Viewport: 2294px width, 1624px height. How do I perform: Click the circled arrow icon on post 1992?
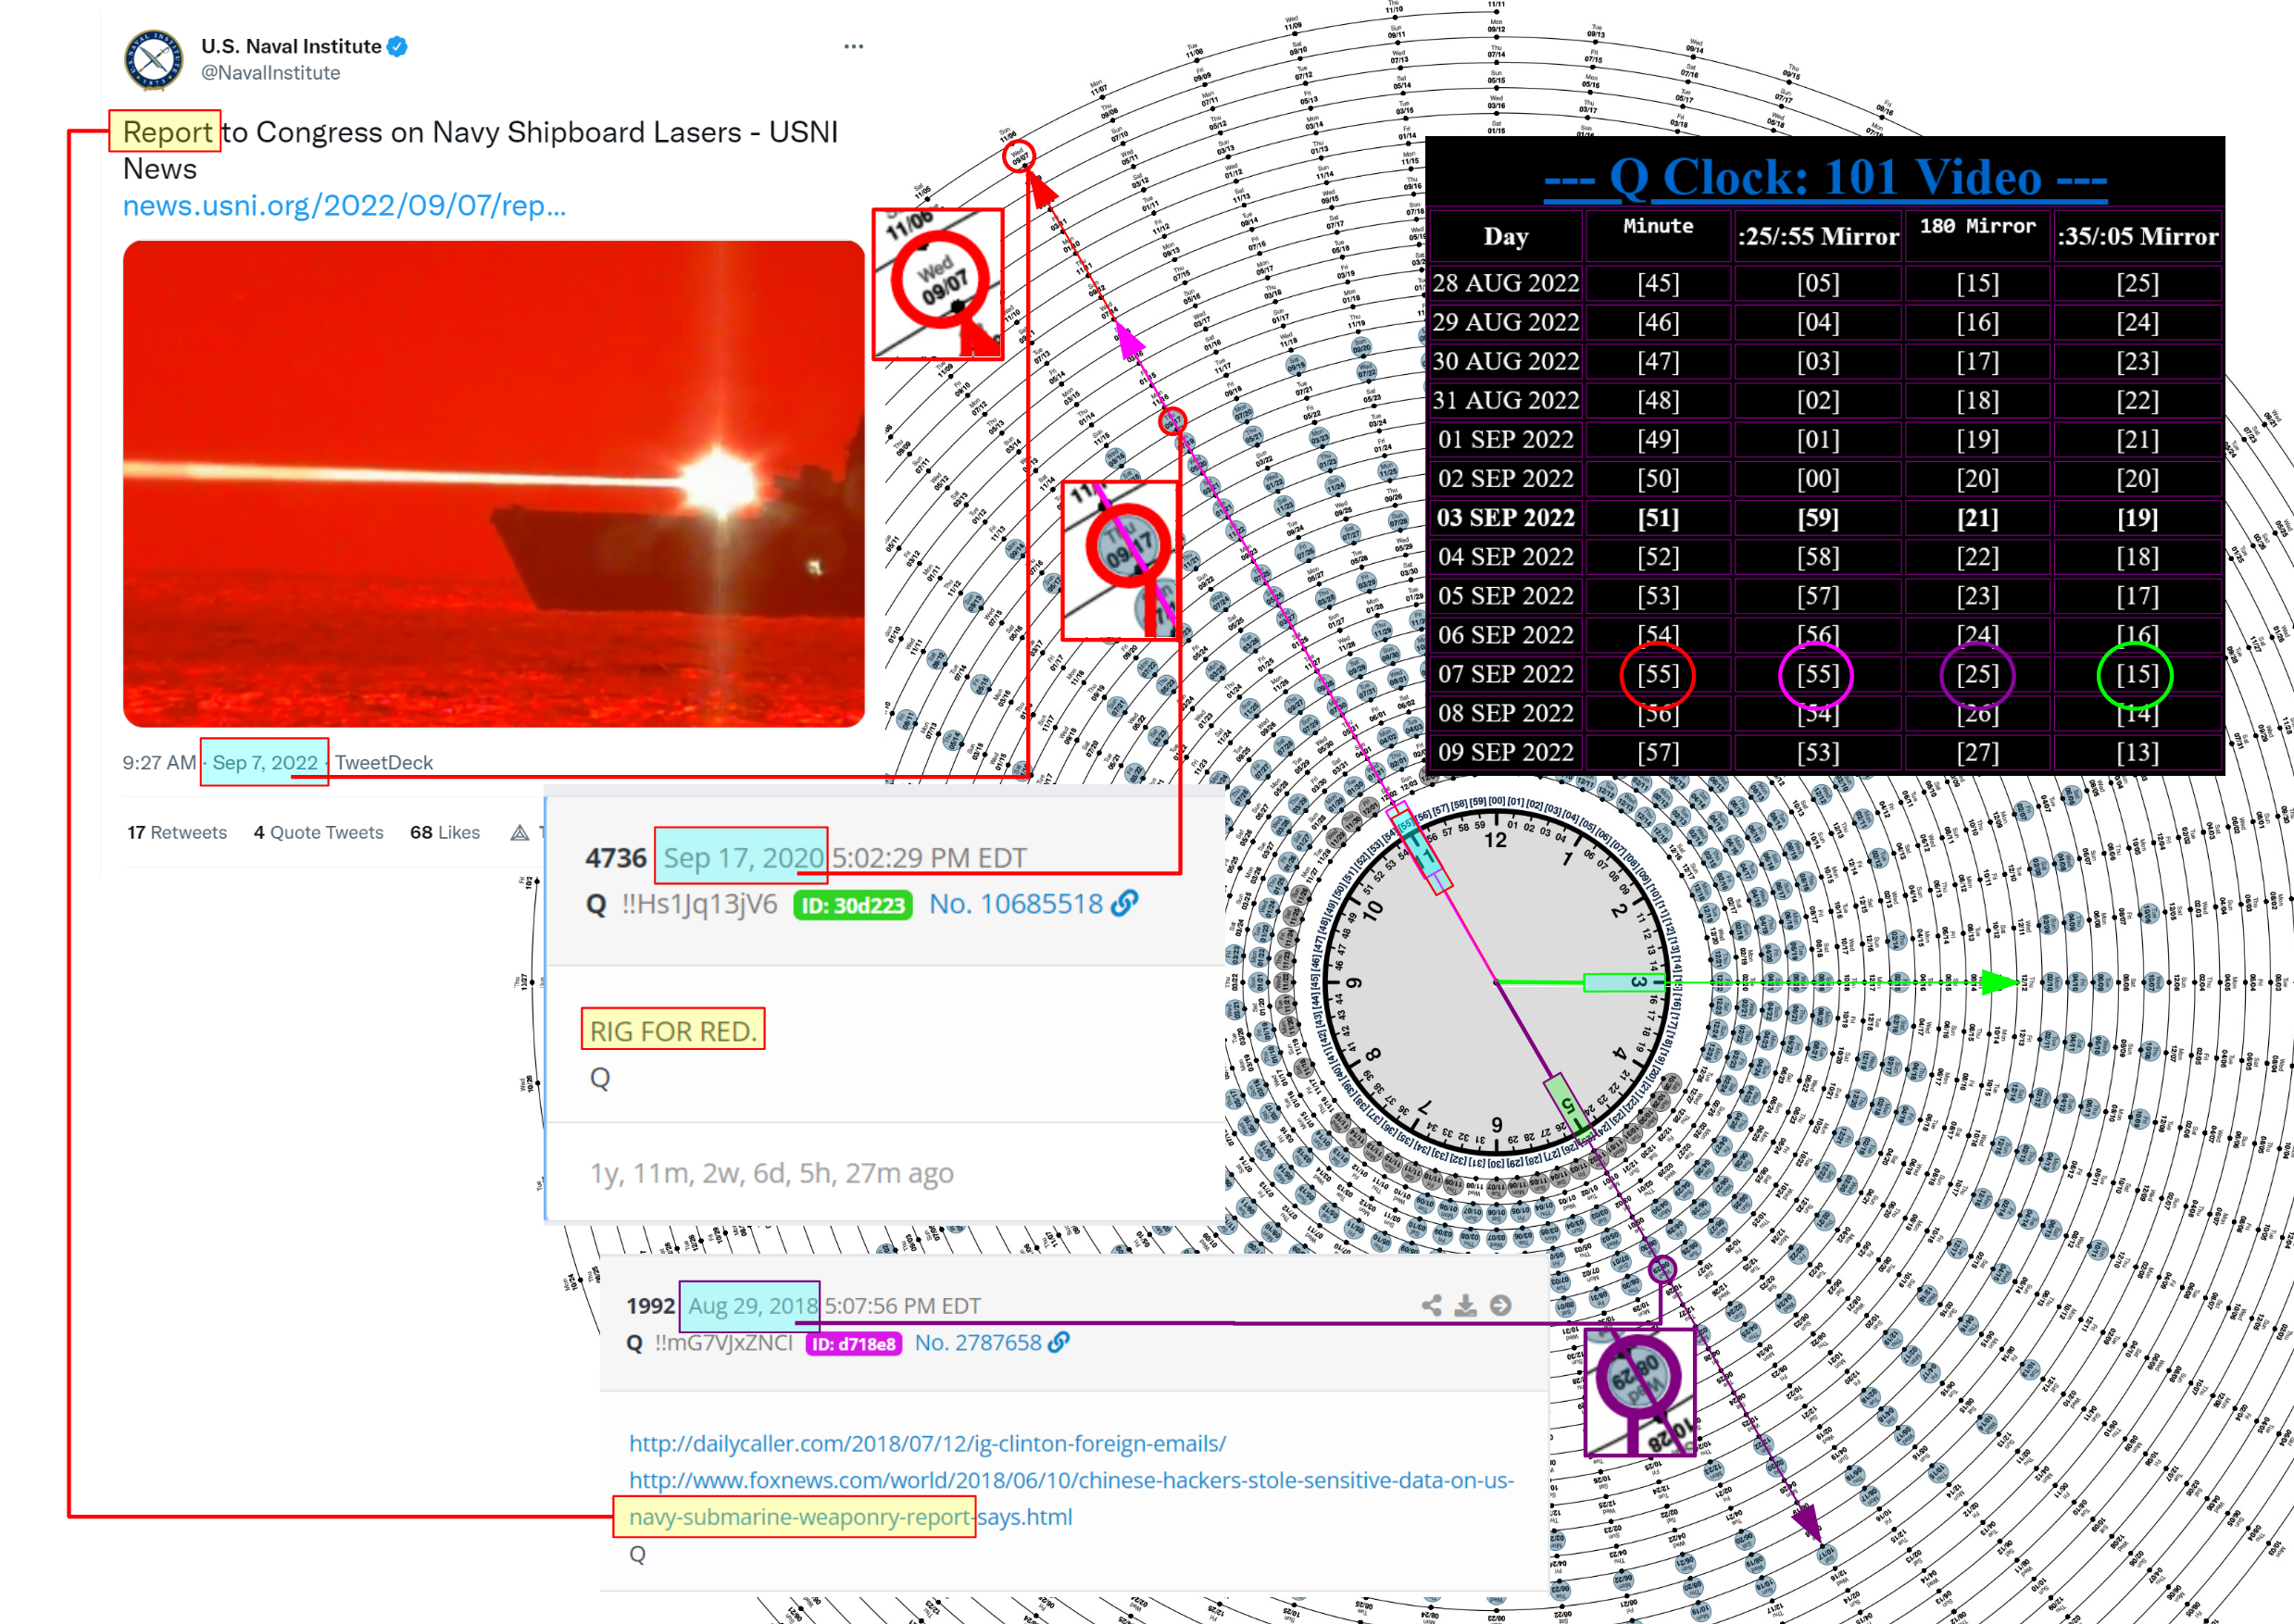tap(1500, 1305)
